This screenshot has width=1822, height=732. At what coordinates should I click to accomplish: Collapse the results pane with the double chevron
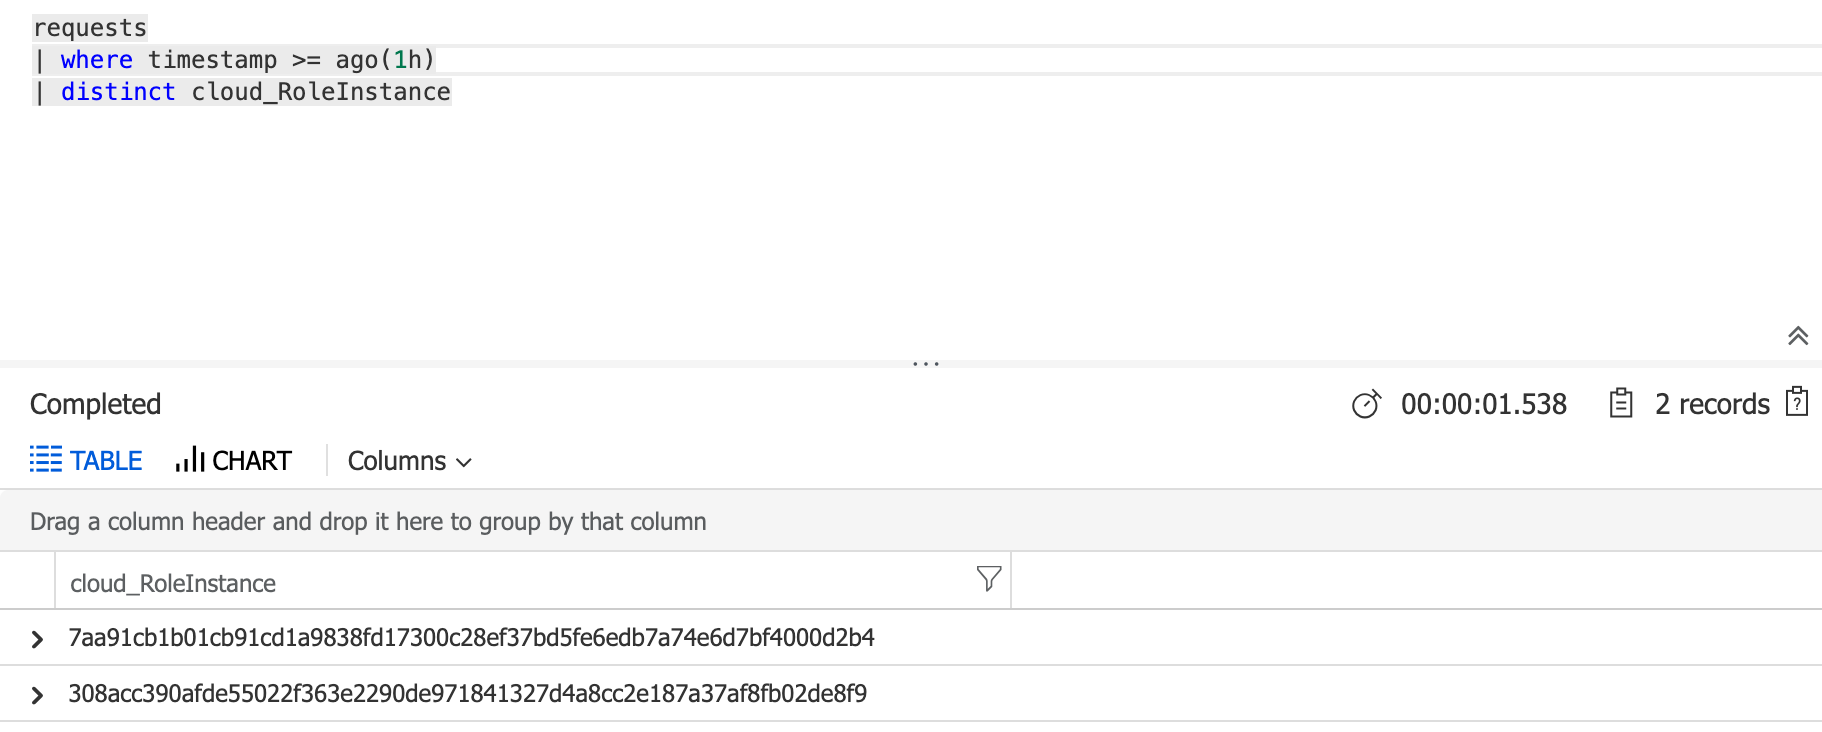click(x=1798, y=336)
